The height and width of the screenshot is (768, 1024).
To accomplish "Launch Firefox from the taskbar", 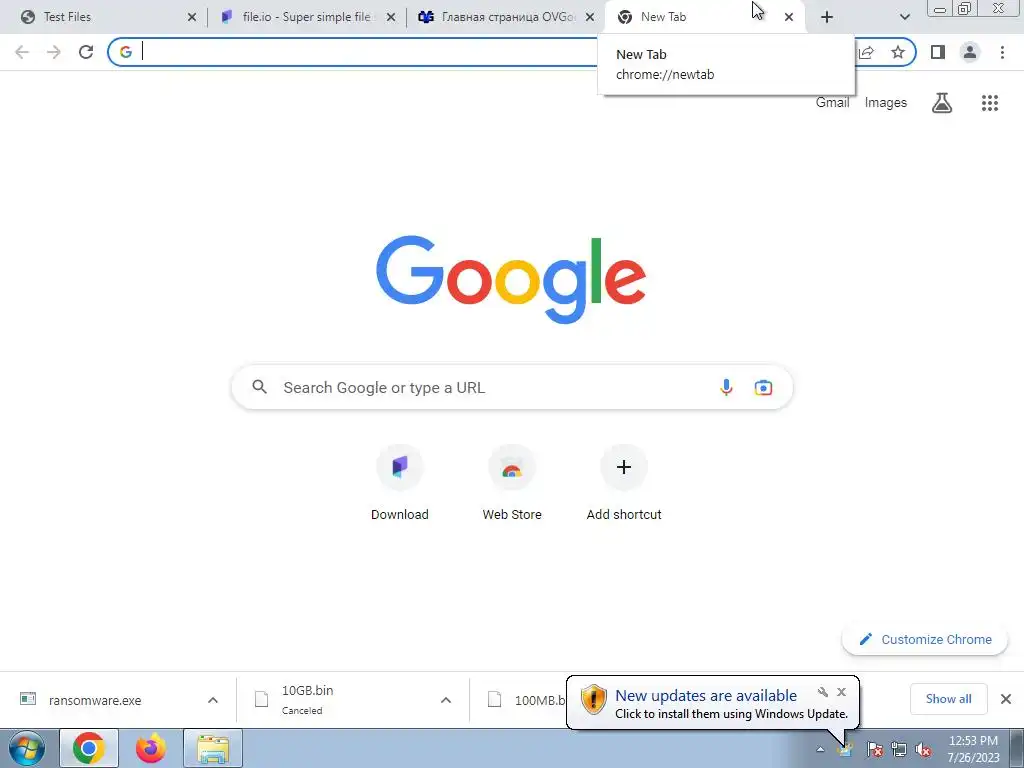I will [151, 748].
